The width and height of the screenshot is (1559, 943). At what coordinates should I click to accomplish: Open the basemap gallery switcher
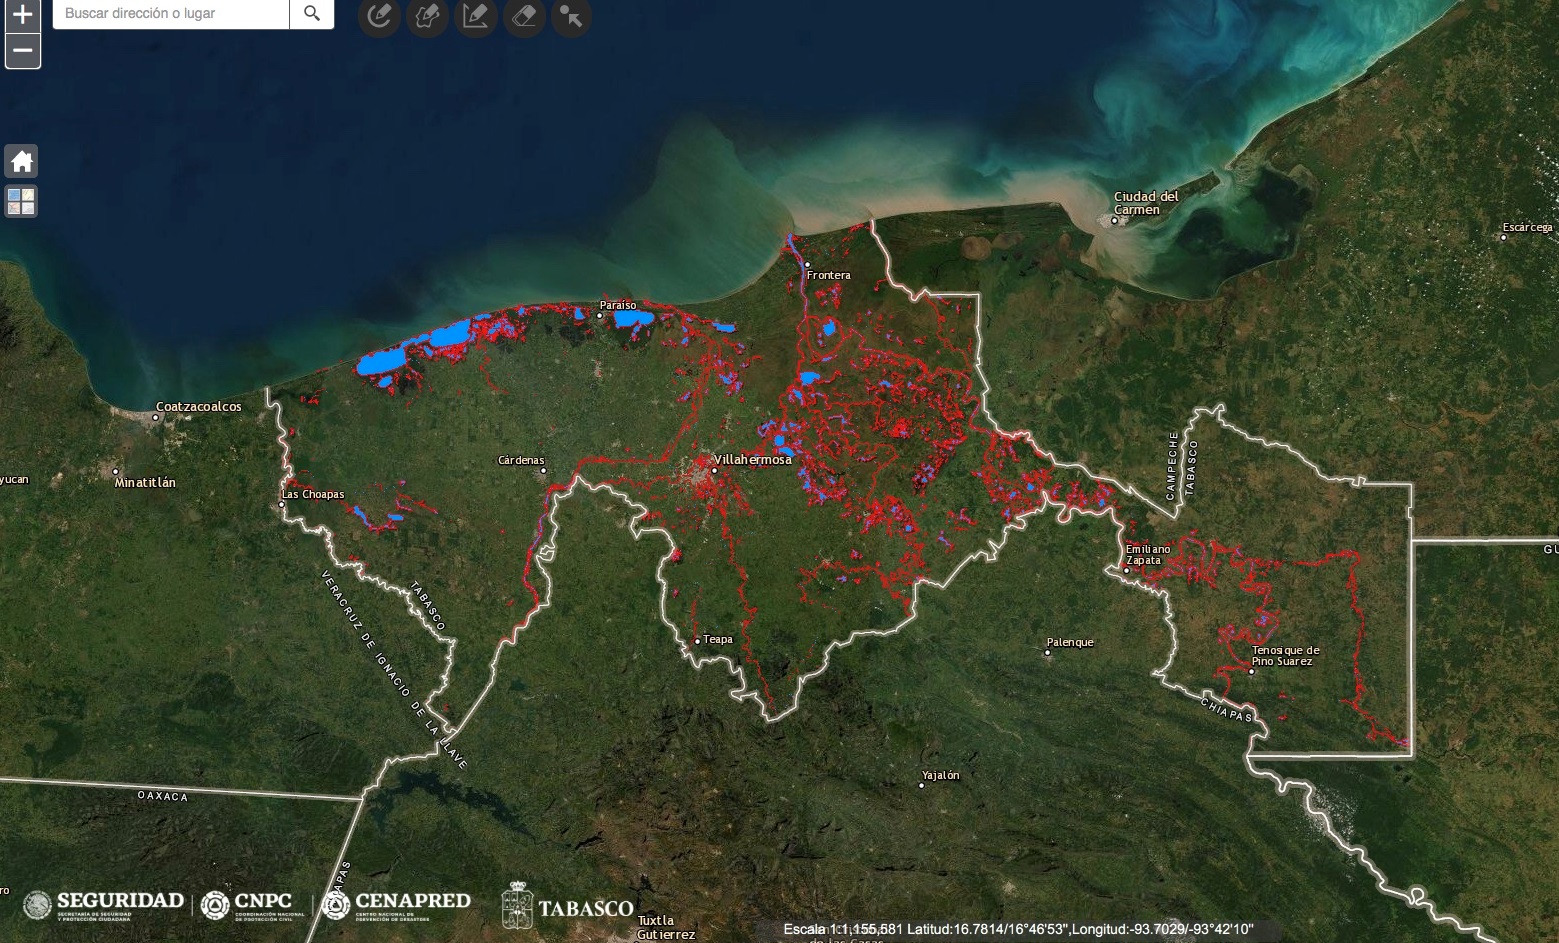(21, 201)
